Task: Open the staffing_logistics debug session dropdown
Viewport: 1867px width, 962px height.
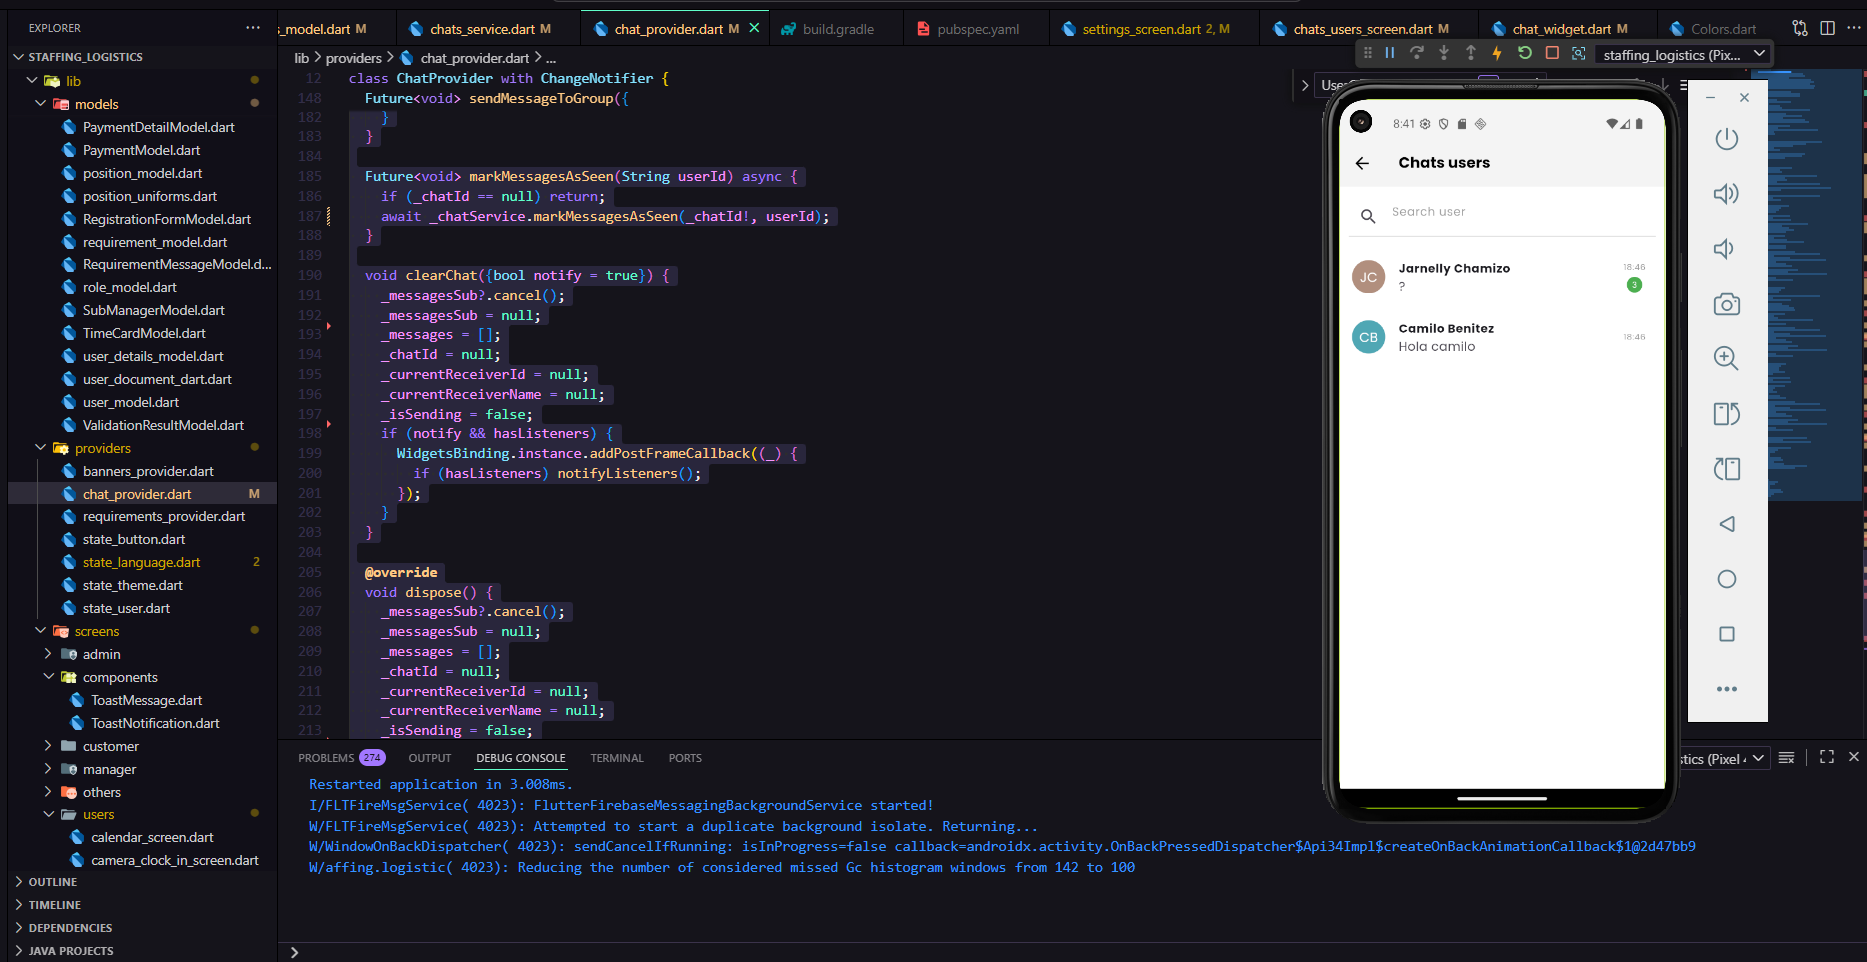Action: pos(1683,55)
